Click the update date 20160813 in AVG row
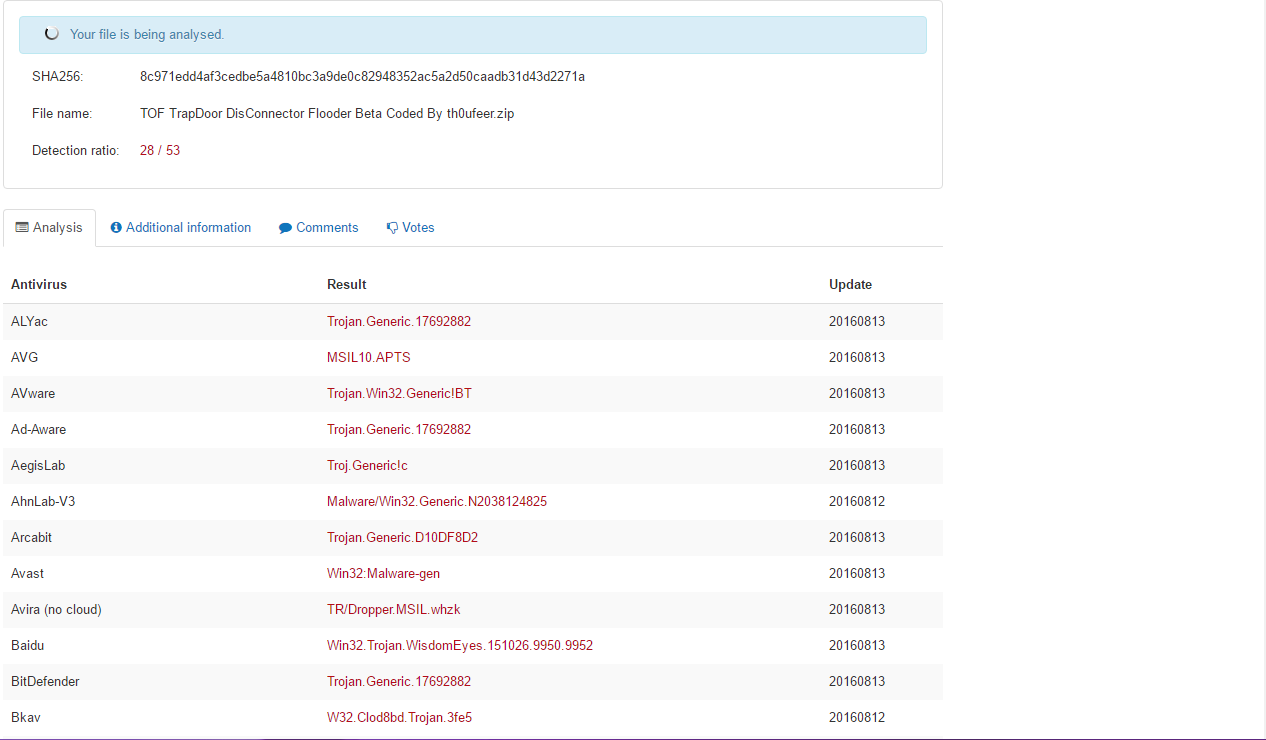1266x740 pixels. (857, 358)
